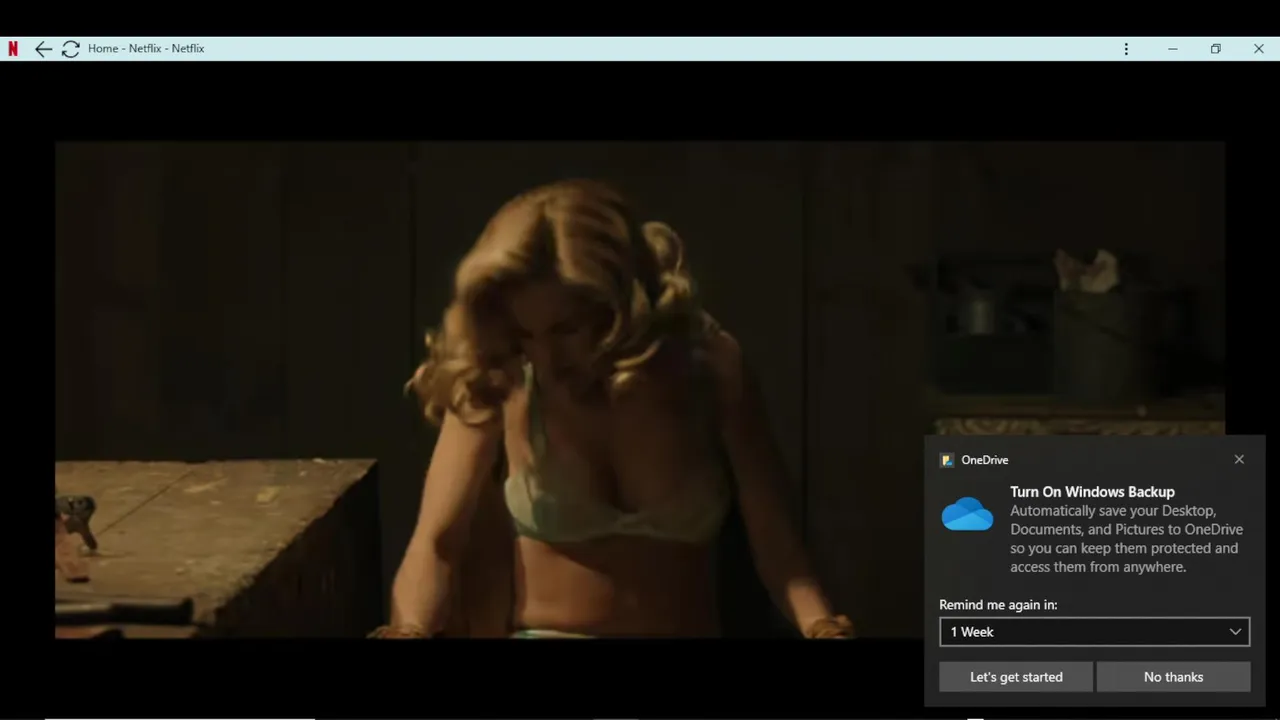Refresh the Netflix page
The width and height of the screenshot is (1280, 720).
point(70,49)
